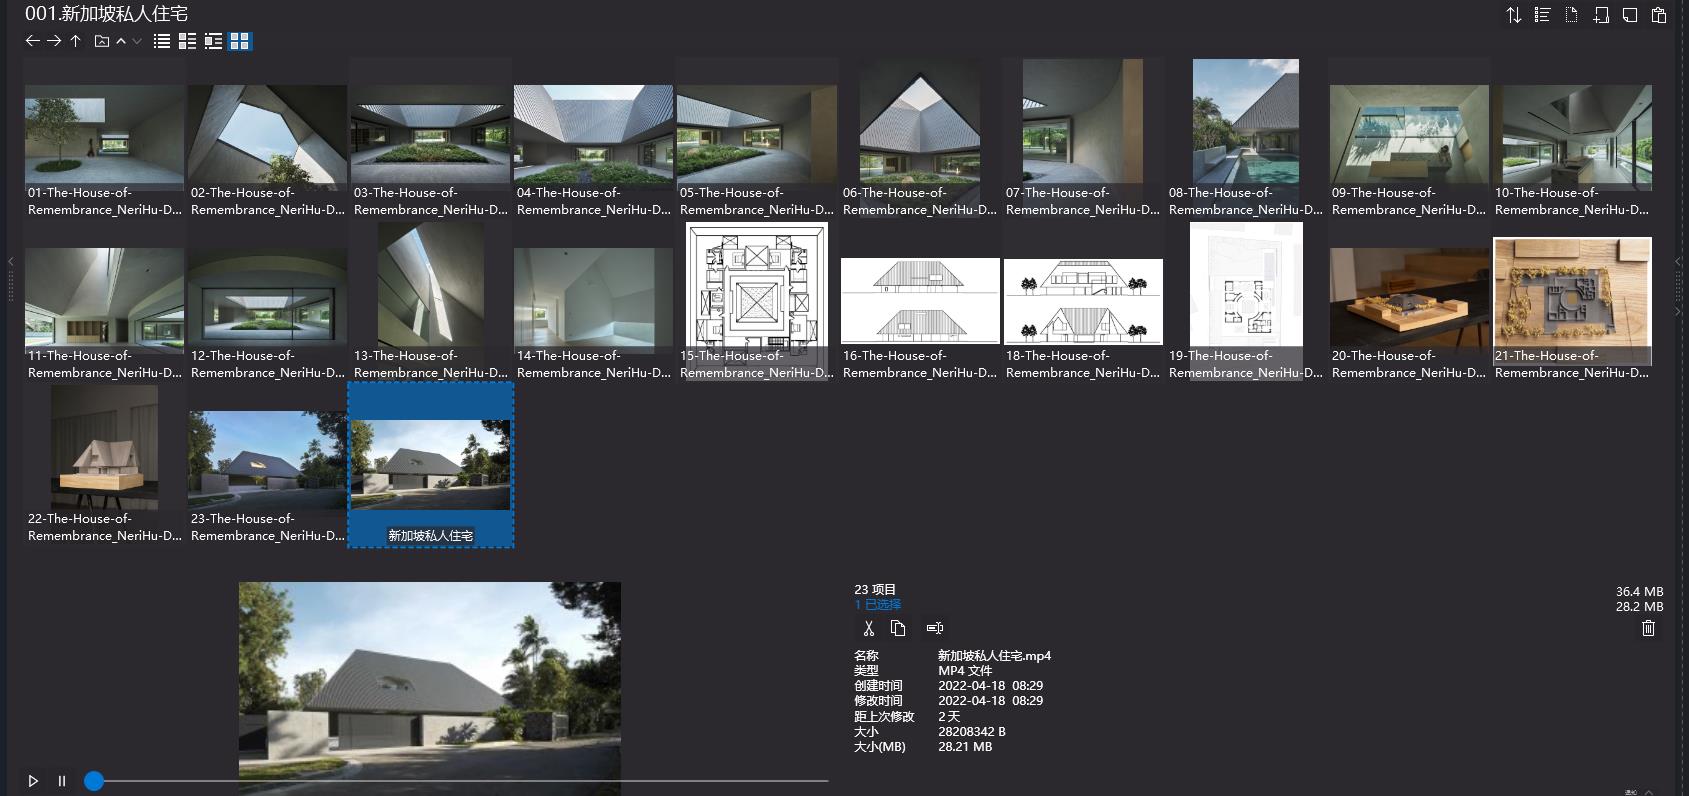Rename the selected file via rename icon

pyautogui.click(x=935, y=628)
